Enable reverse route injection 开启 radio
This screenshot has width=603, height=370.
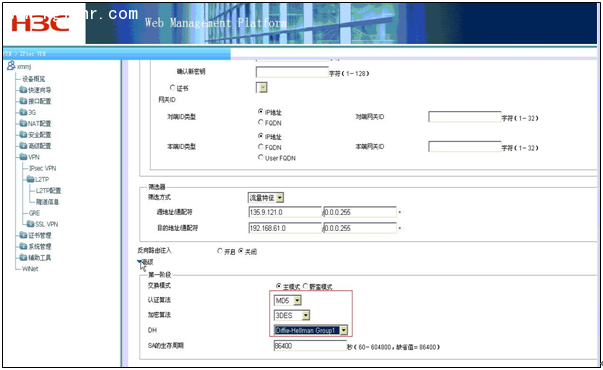220,251
